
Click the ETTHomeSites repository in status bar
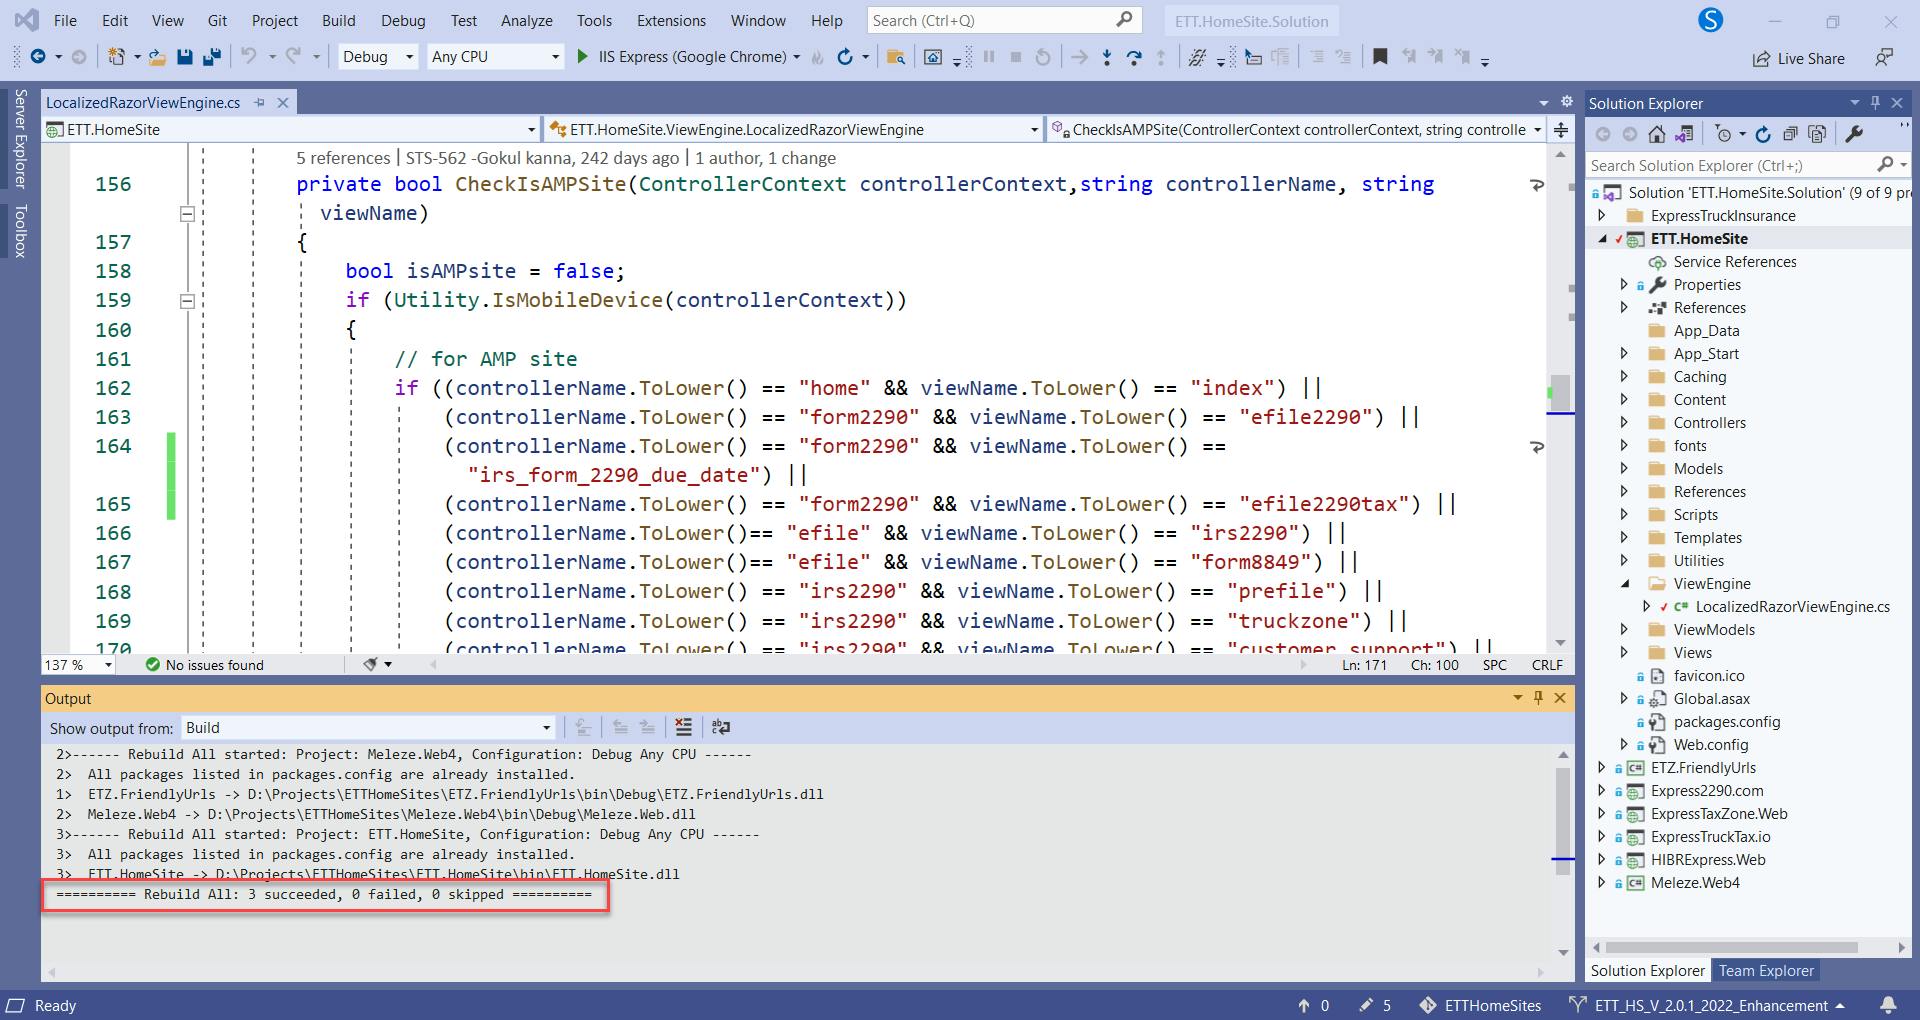(x=1480, y=1005)
